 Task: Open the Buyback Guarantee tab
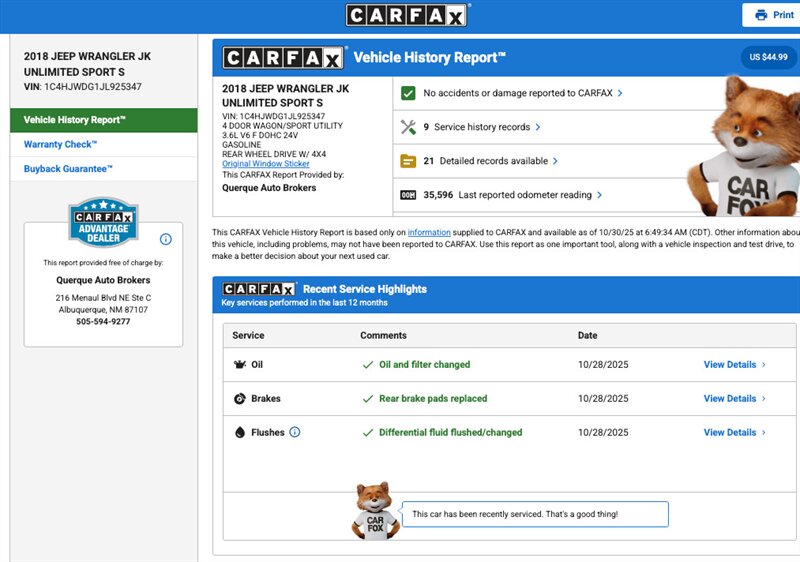(68, 169)
